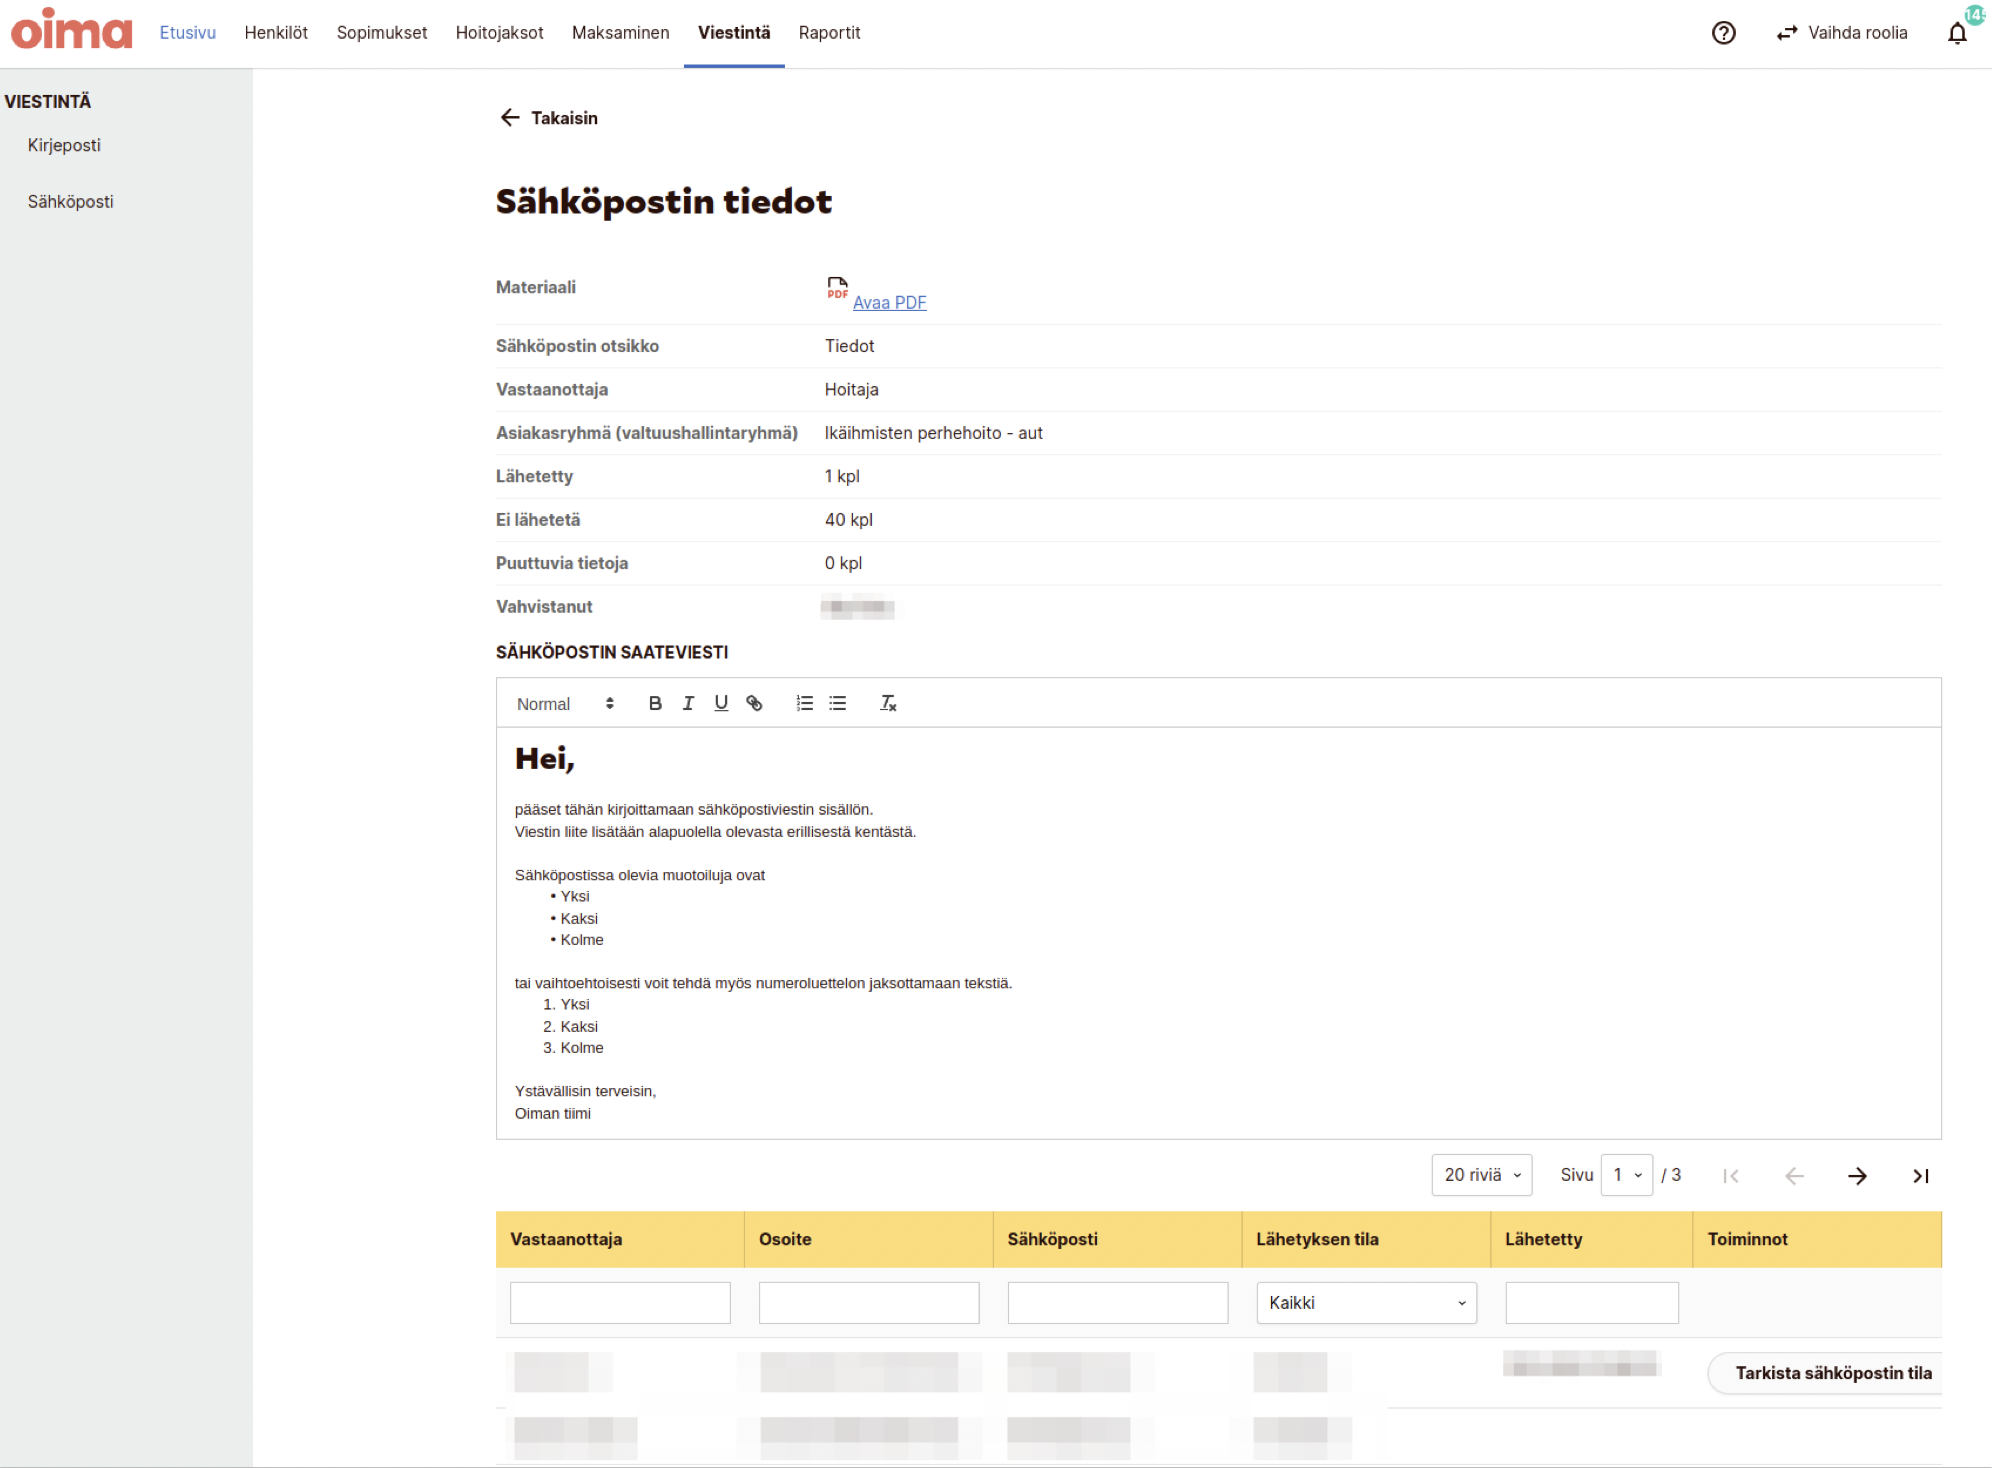
Task: Switch to Kirjeposti in sidebar
Action: pyautogui.click(x=64, y=145)
